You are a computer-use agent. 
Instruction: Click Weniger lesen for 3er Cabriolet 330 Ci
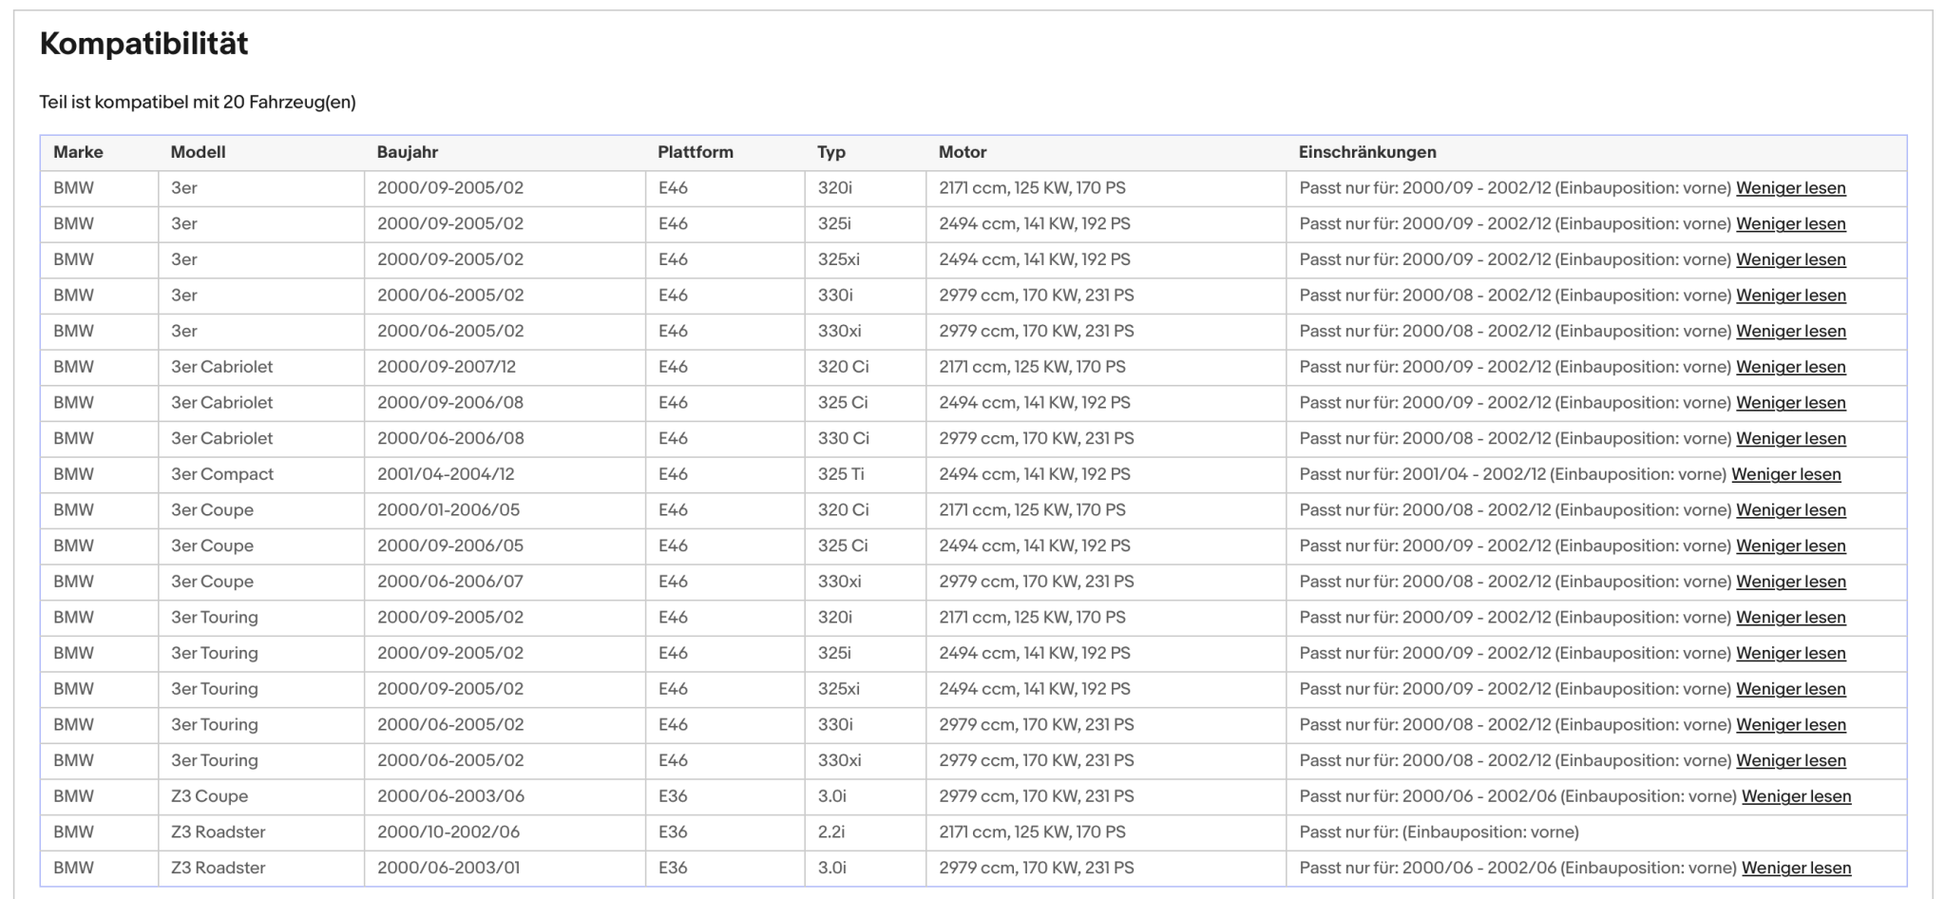tap(1790, 438)
